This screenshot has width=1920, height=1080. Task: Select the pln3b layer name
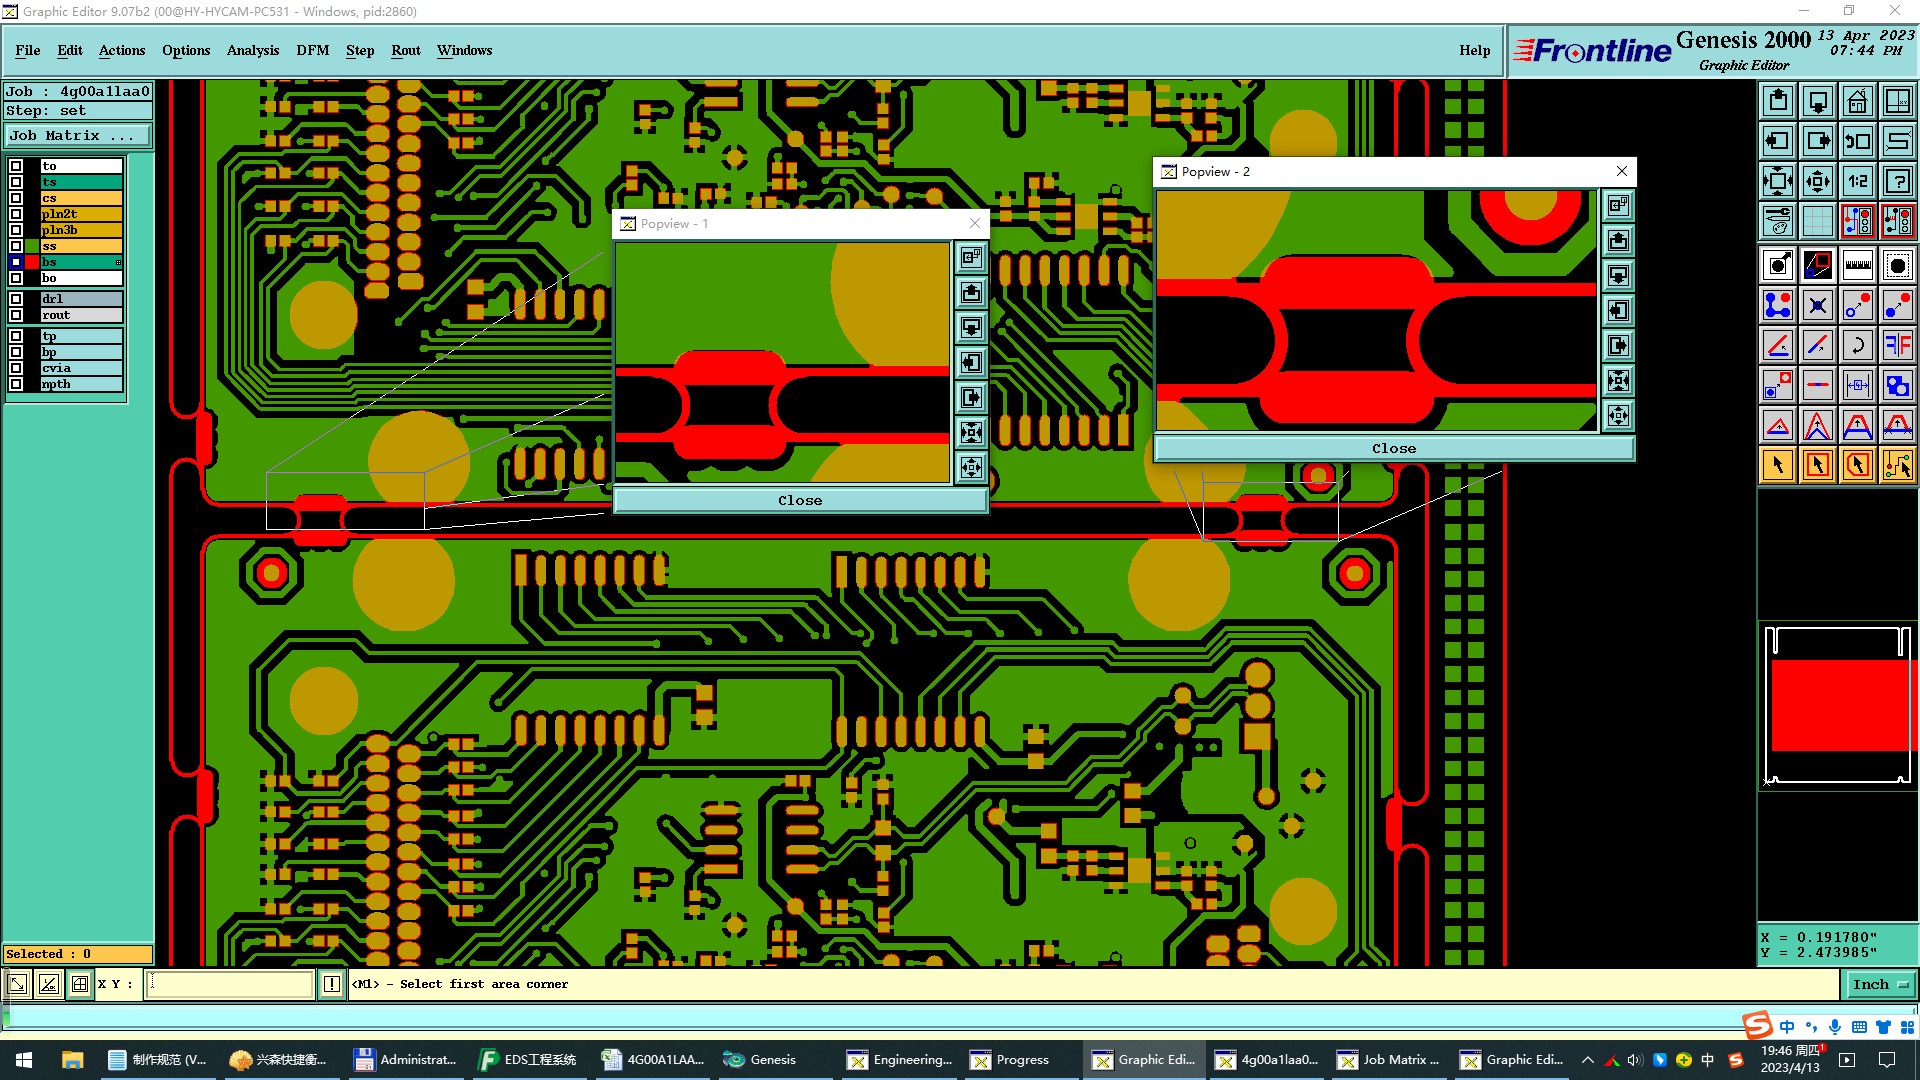(81, 230)
